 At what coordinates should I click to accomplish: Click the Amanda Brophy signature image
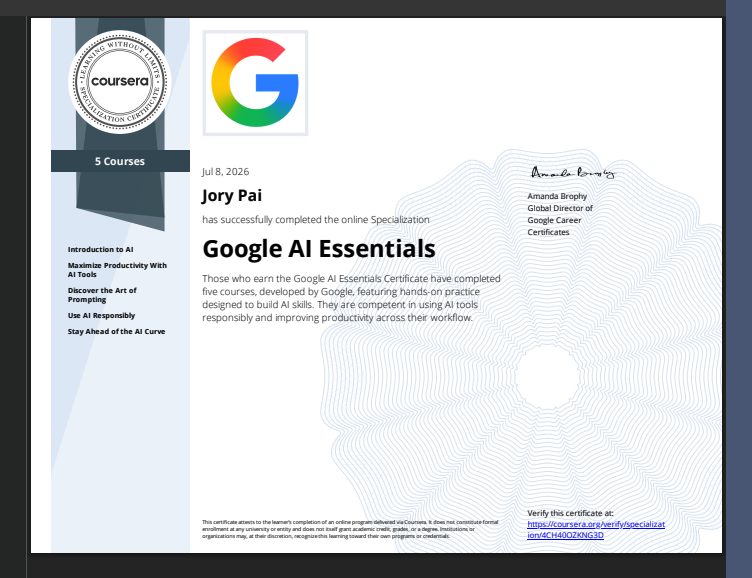coord(573,173)
